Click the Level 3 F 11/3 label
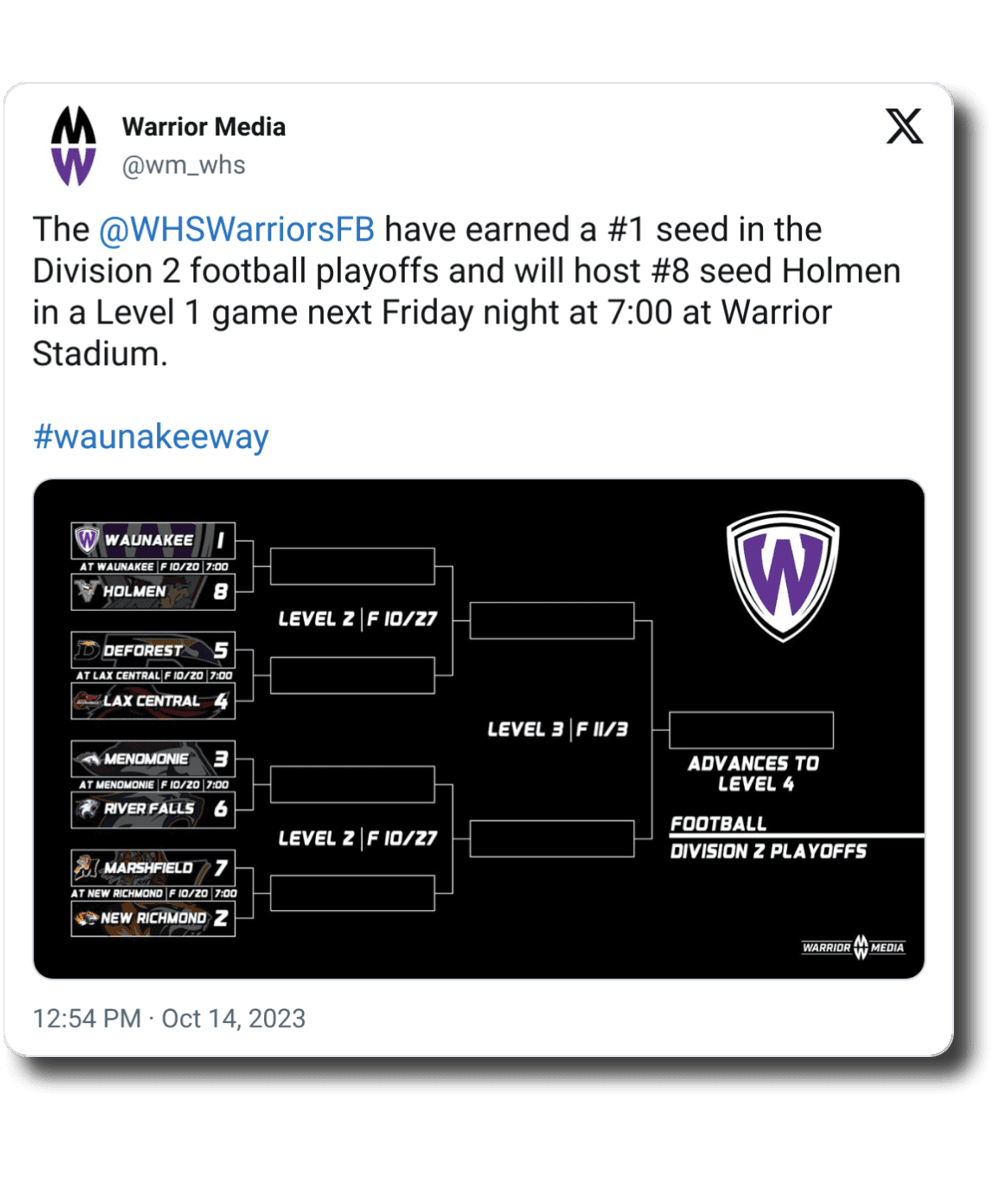 (x=557, y=729)
